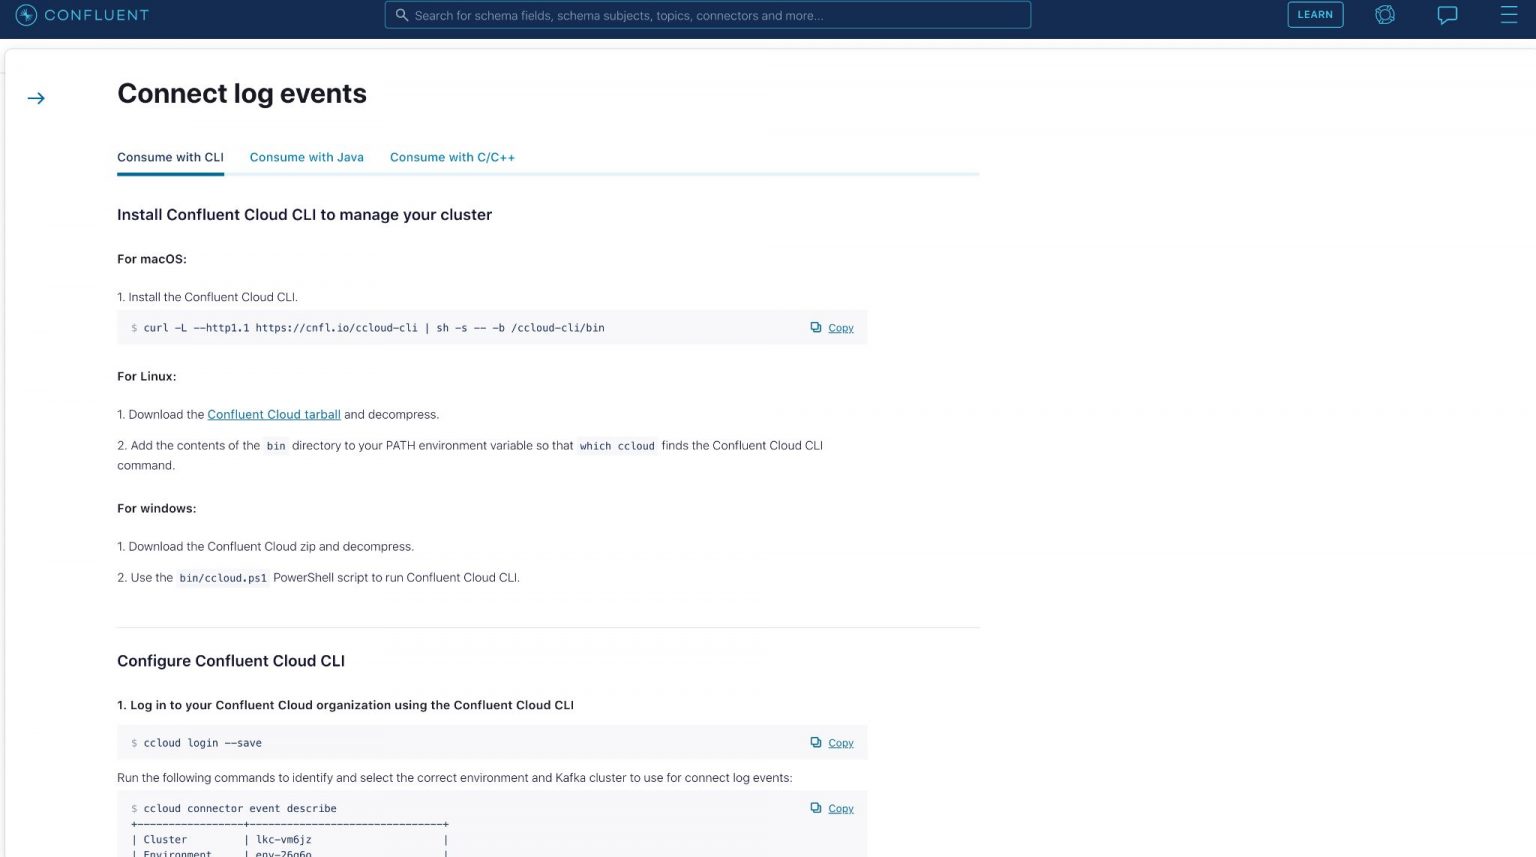
Task: Open the Confluent Cloud tarball link
Action: (274, 414)
